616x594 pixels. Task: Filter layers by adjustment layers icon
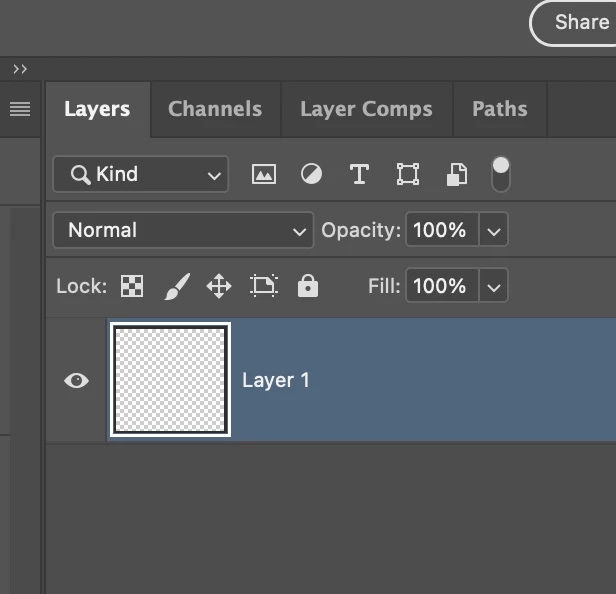click(311, 174)
